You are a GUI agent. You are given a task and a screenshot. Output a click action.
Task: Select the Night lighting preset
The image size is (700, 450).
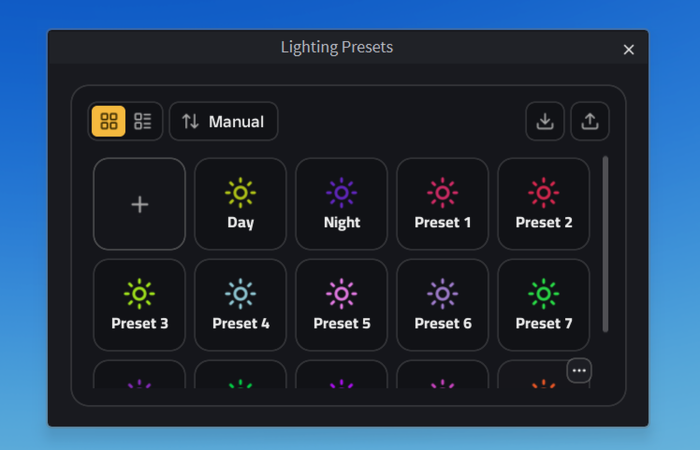[x=342, y=204]
